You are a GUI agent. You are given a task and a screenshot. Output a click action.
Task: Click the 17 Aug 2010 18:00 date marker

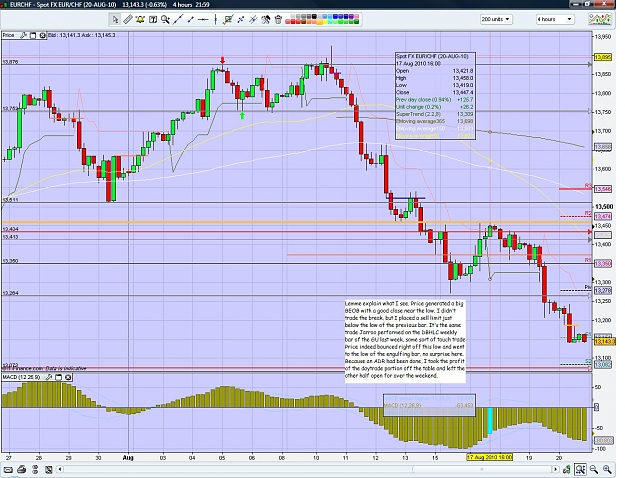pyautogui.click(x=489, y=457)
